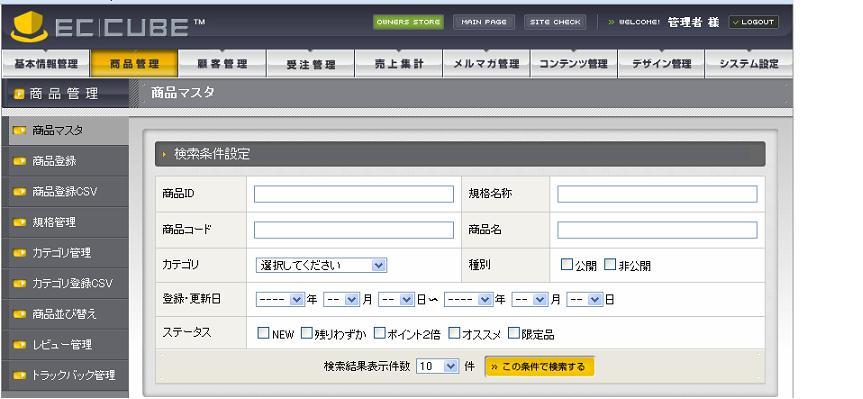Select 商品マスタ in sidebar
The image size is (863, 399).
click(x=65, y=131)
